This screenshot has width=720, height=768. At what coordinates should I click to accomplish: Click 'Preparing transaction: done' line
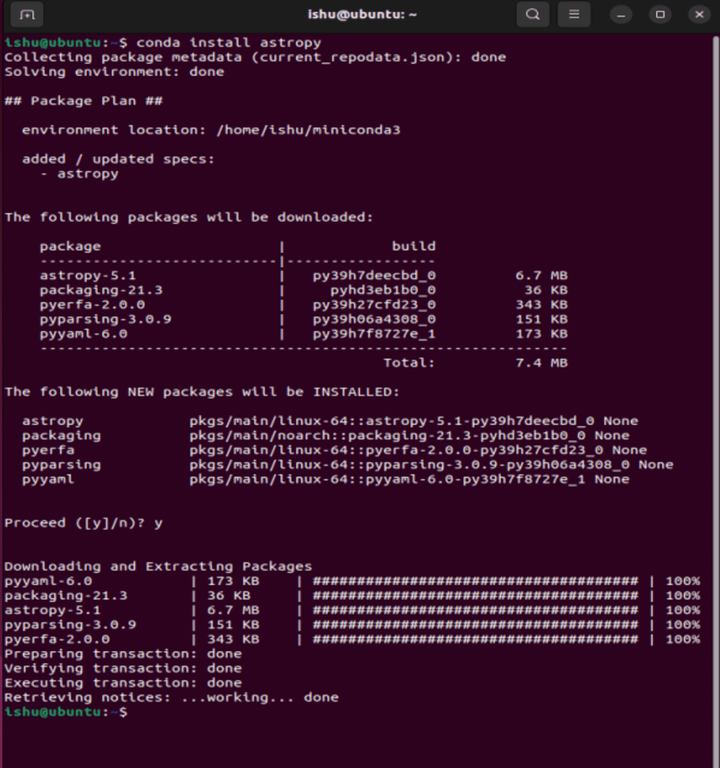pyautogui.click(x=123, y=654)
